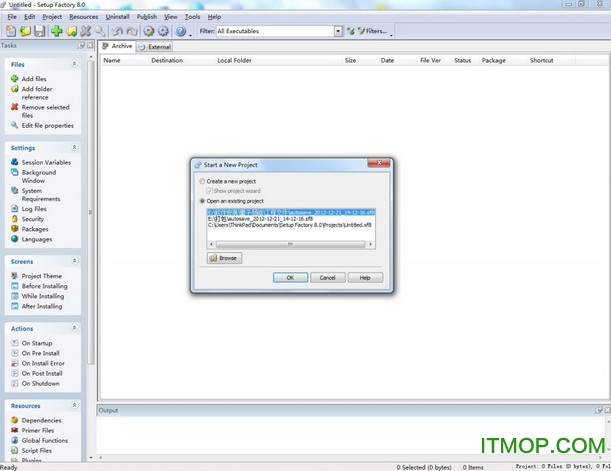Click Add files in Tasks pane
Screen dimensions: 611x471
[34, 79]
